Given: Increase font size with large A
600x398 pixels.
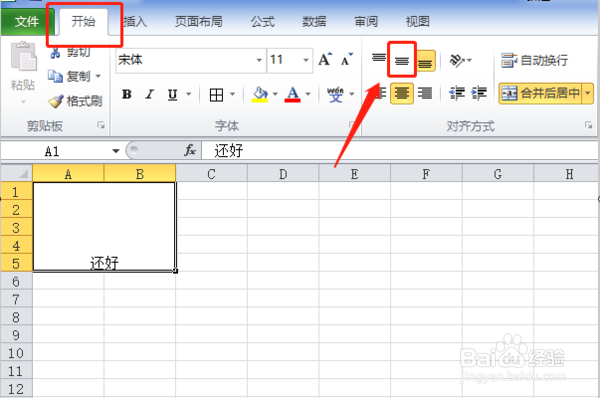Looking at the screenshot, I should (325, 60).
